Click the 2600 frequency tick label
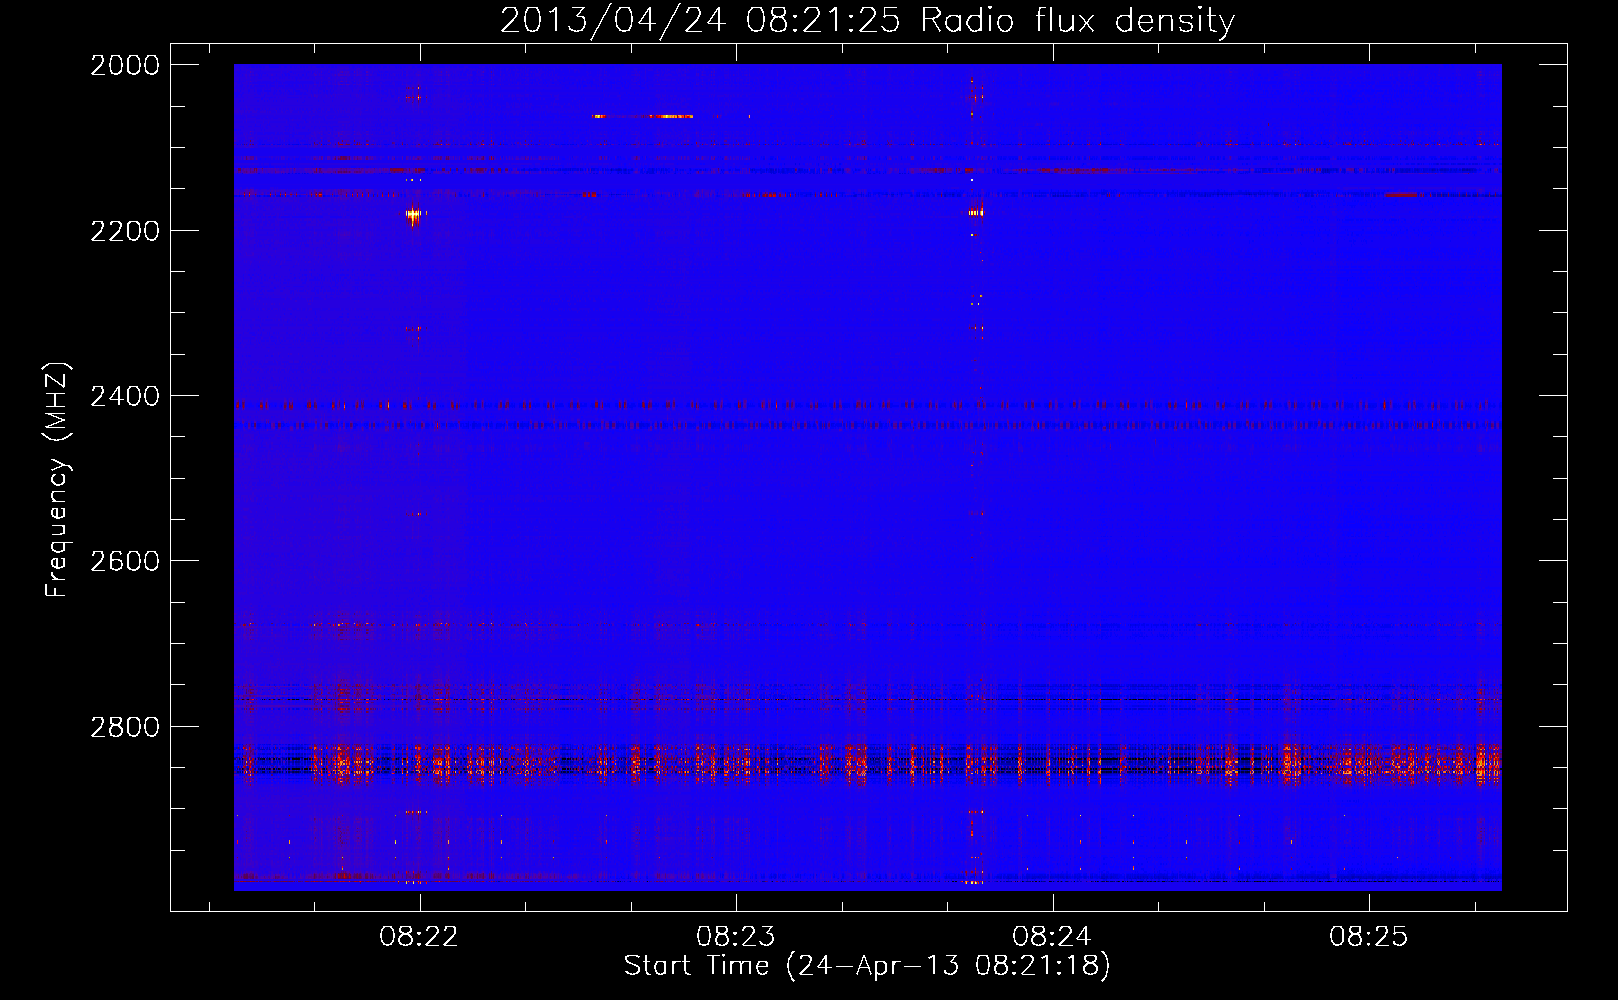Image resolution: width=1618 pixels, height=1000 pixels. tap(125, 561)
